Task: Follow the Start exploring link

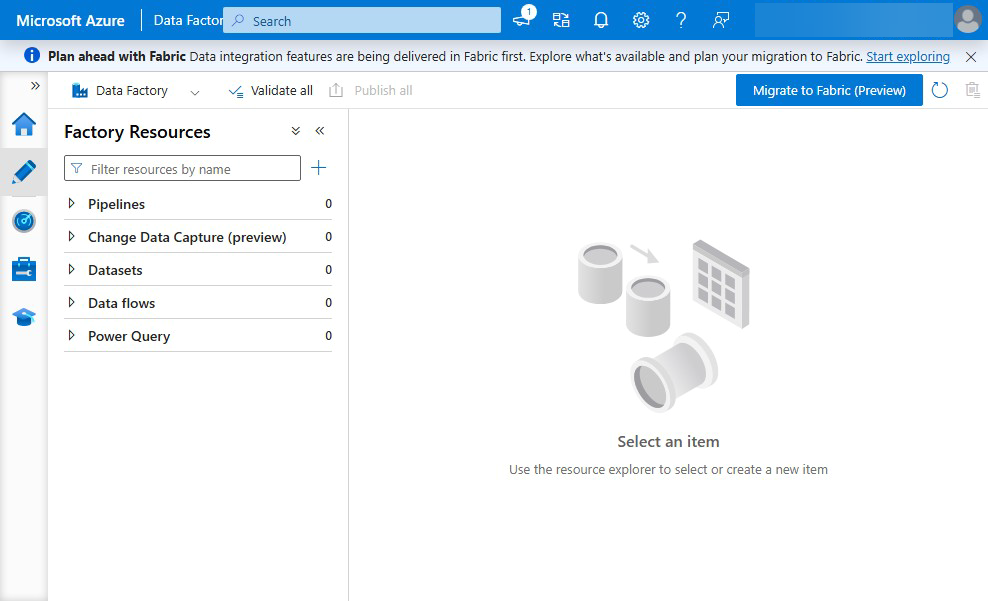Action: coord(907,56)
